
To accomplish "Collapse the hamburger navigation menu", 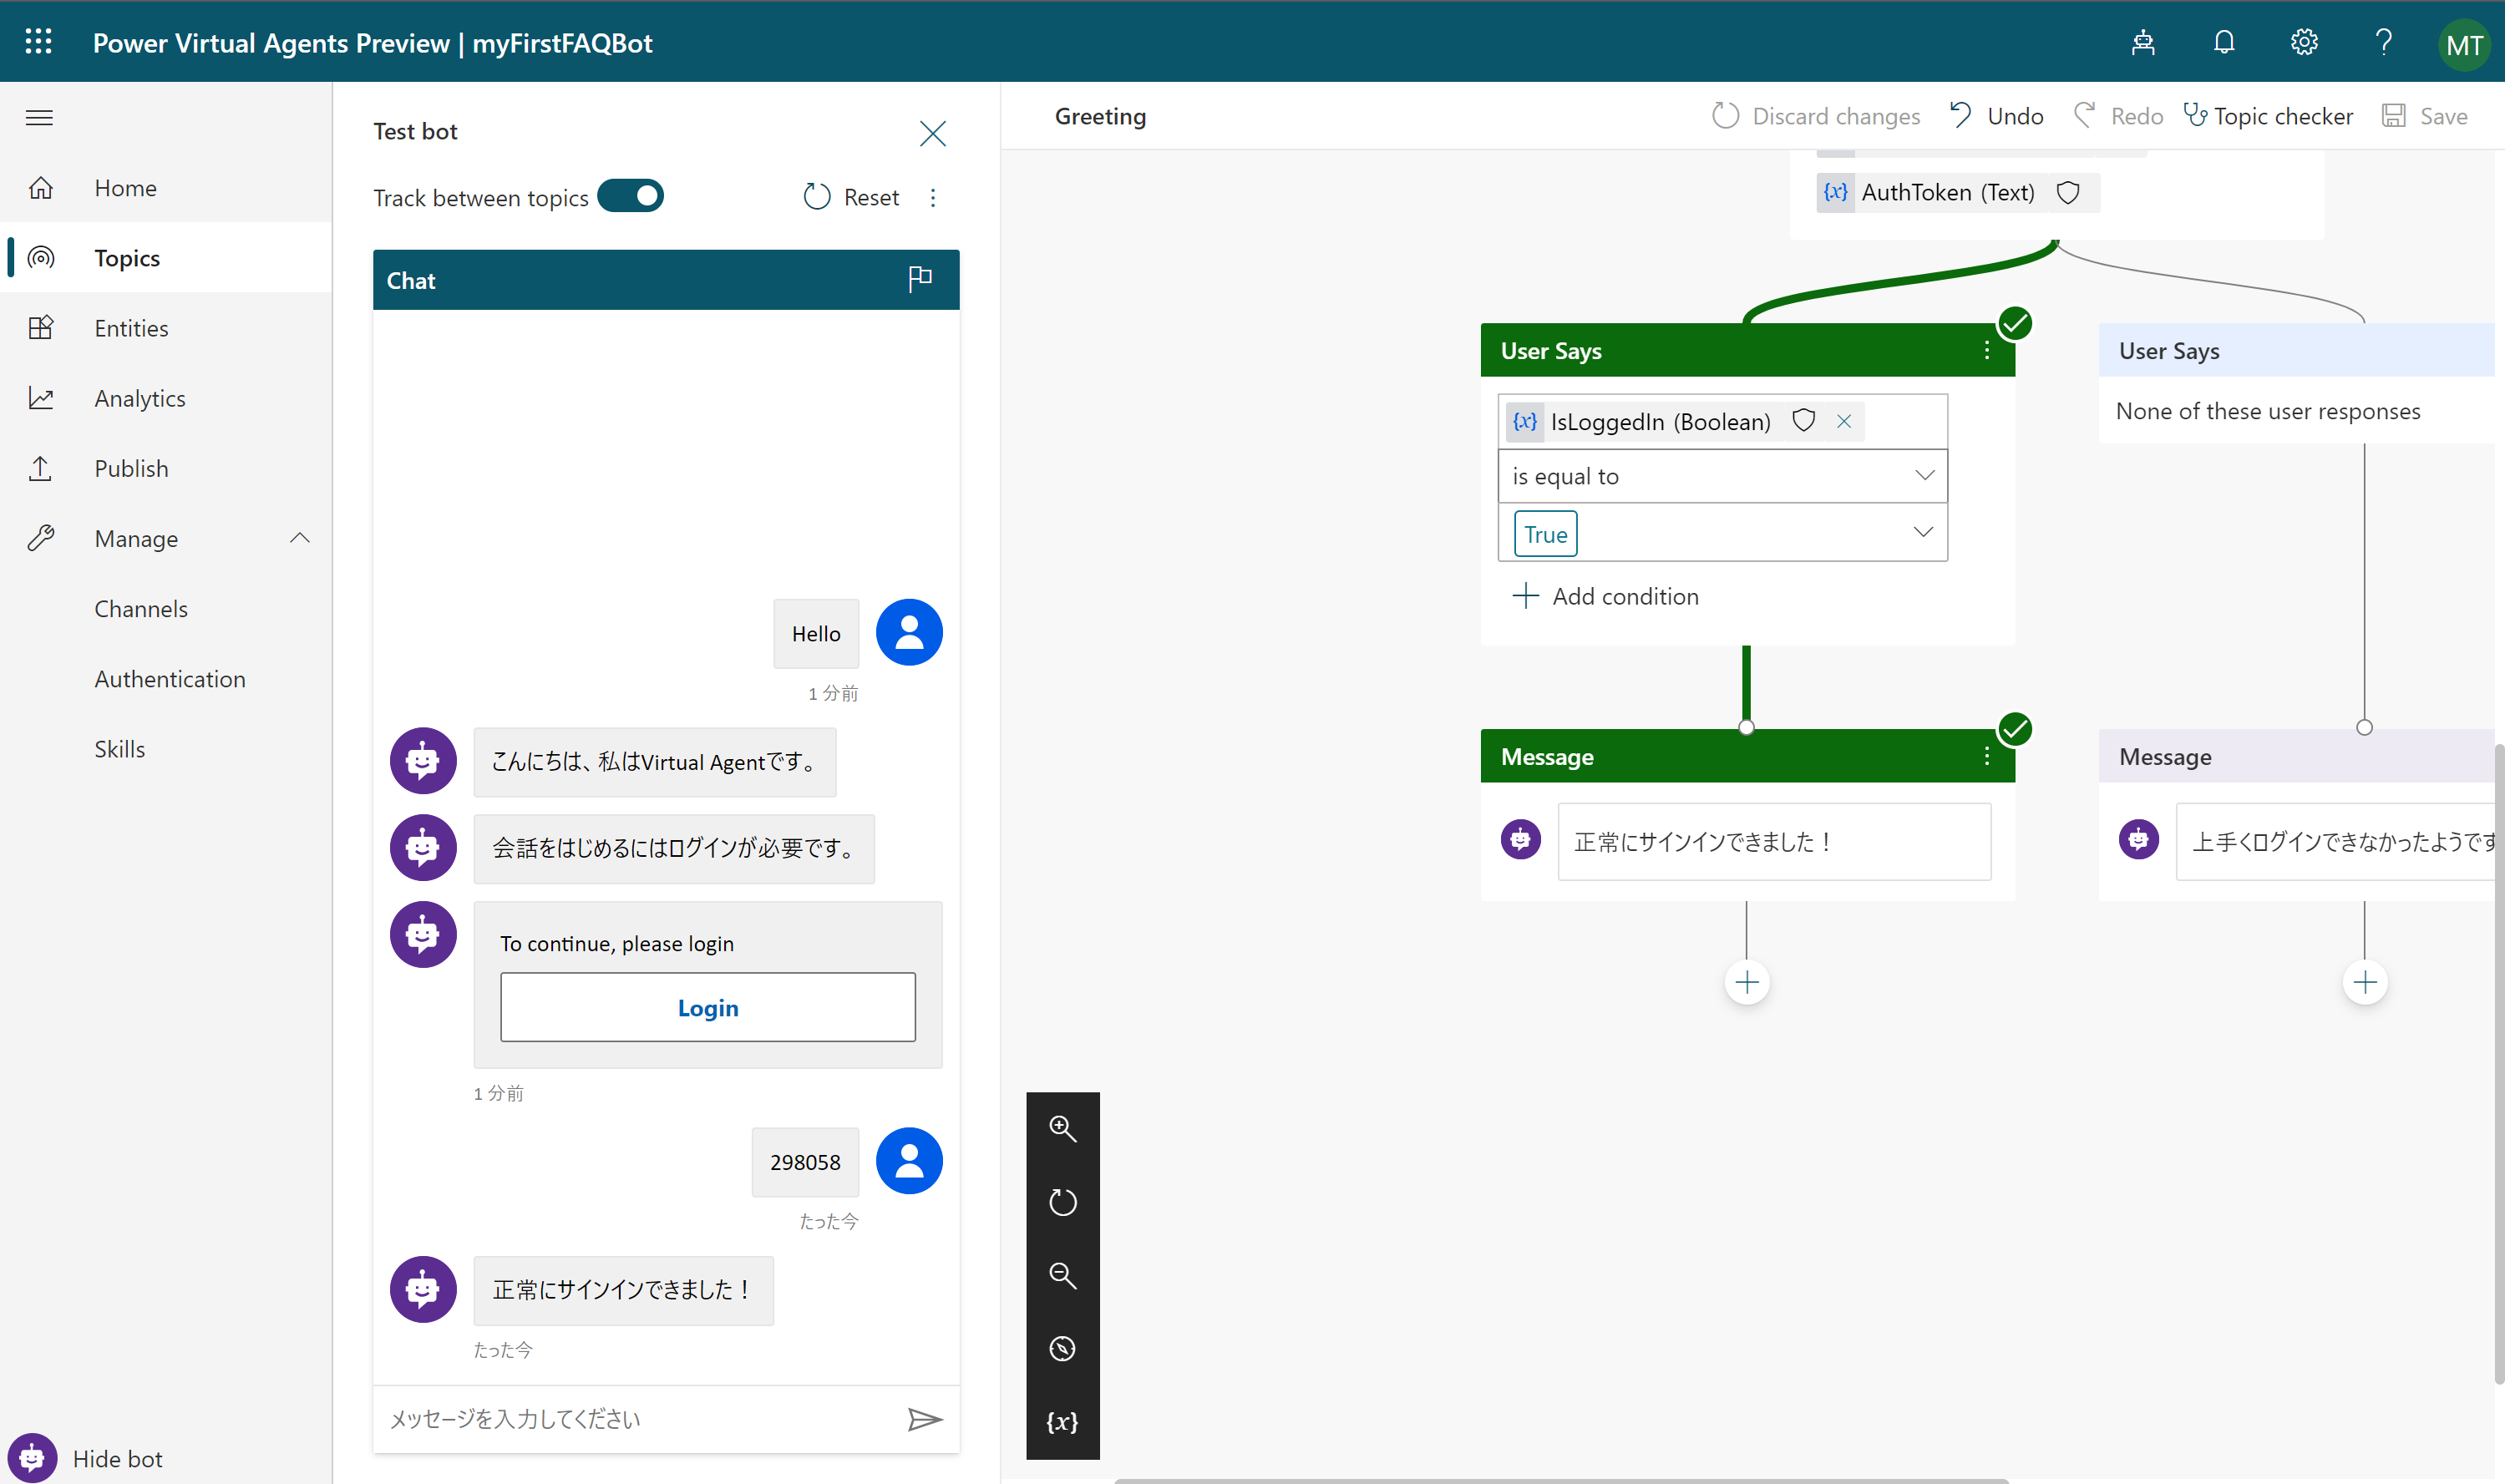I will (x=39, y=118).
